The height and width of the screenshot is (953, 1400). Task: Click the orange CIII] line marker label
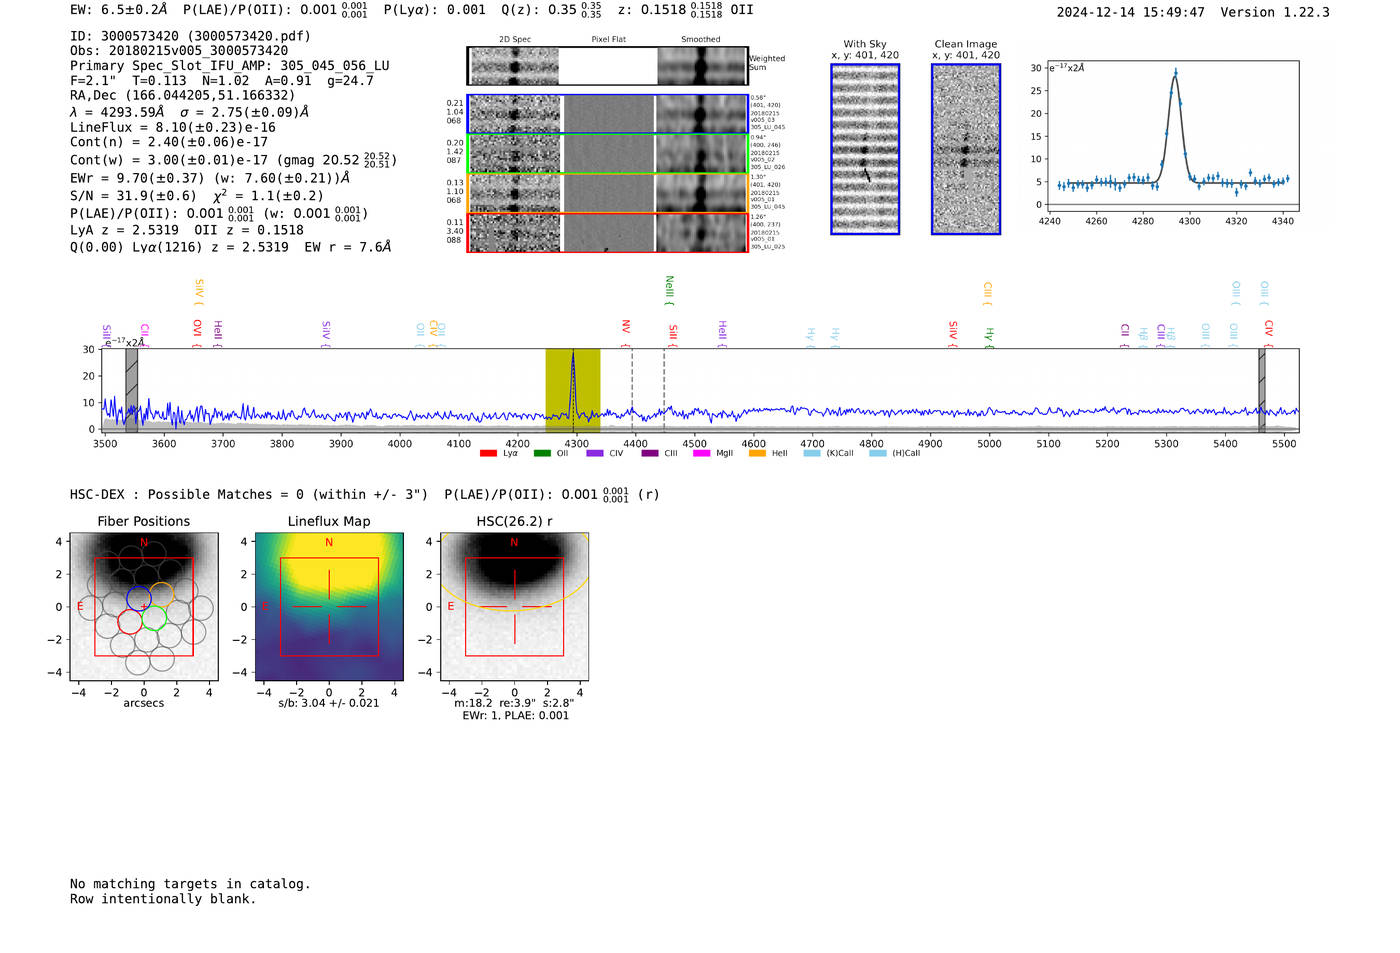987,294
